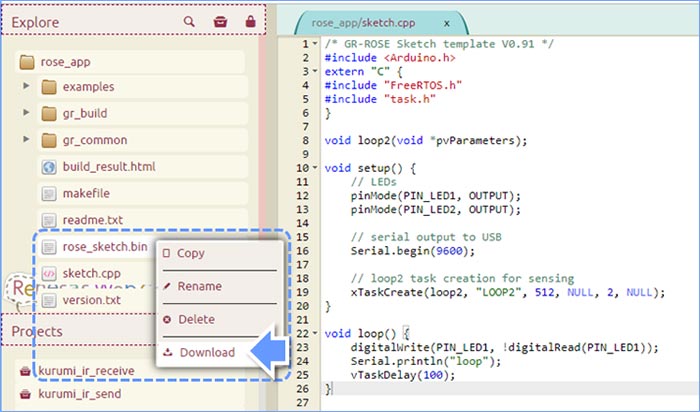This screenshot has height=412, width=700.
Task: Click the rose_app folder icon
Action: tap(28, 62)
